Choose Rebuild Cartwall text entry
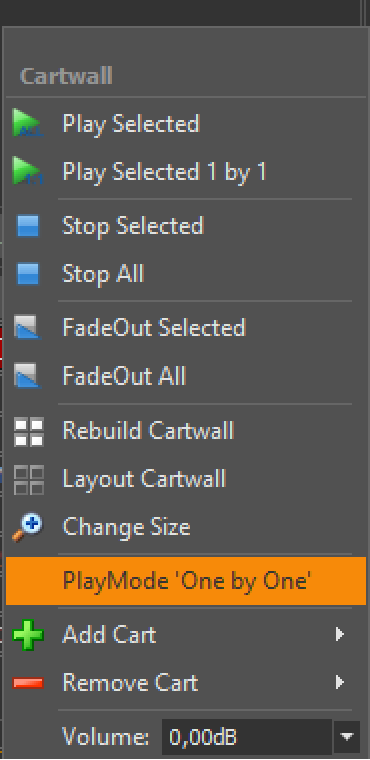Image resolution: width=370 pixels, height=760 pixels. click(148, 431)
